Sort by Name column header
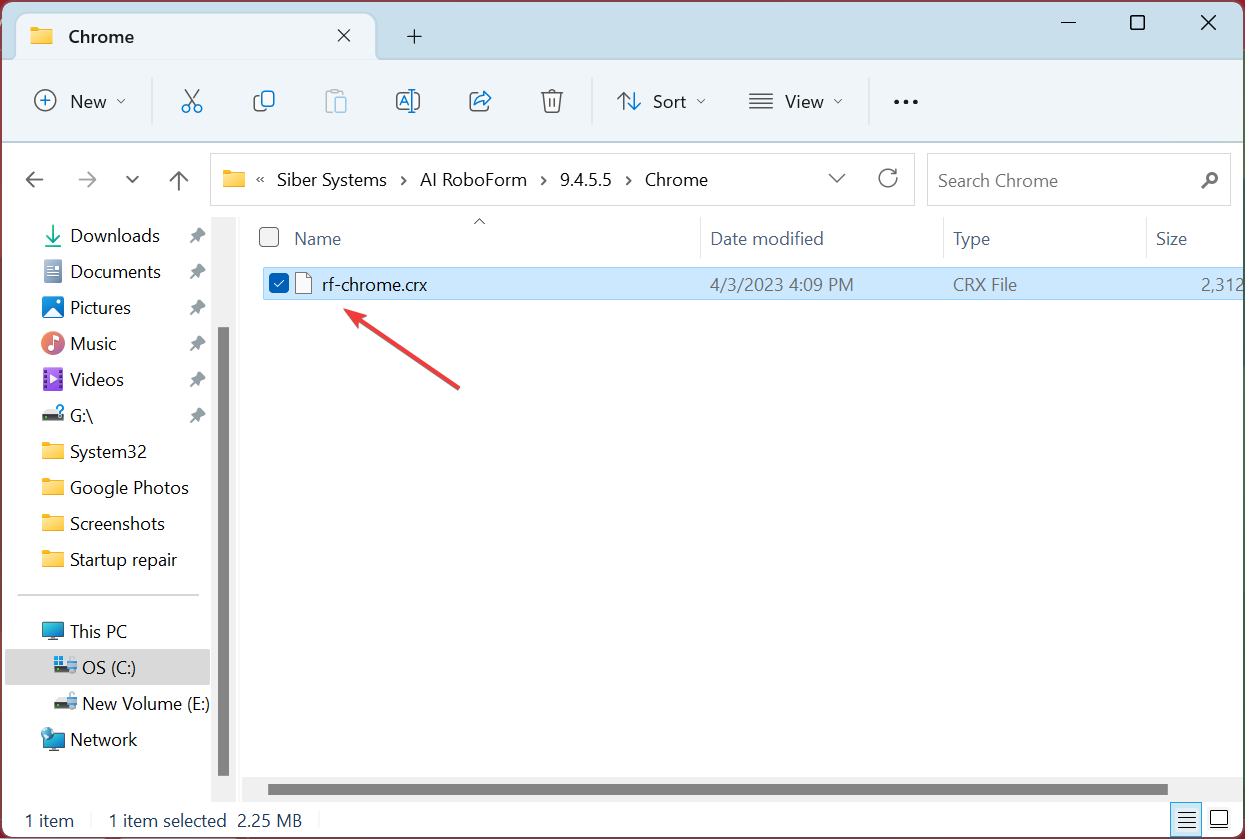This screenshot has height=839, width=1245. [x=318, y=238]
